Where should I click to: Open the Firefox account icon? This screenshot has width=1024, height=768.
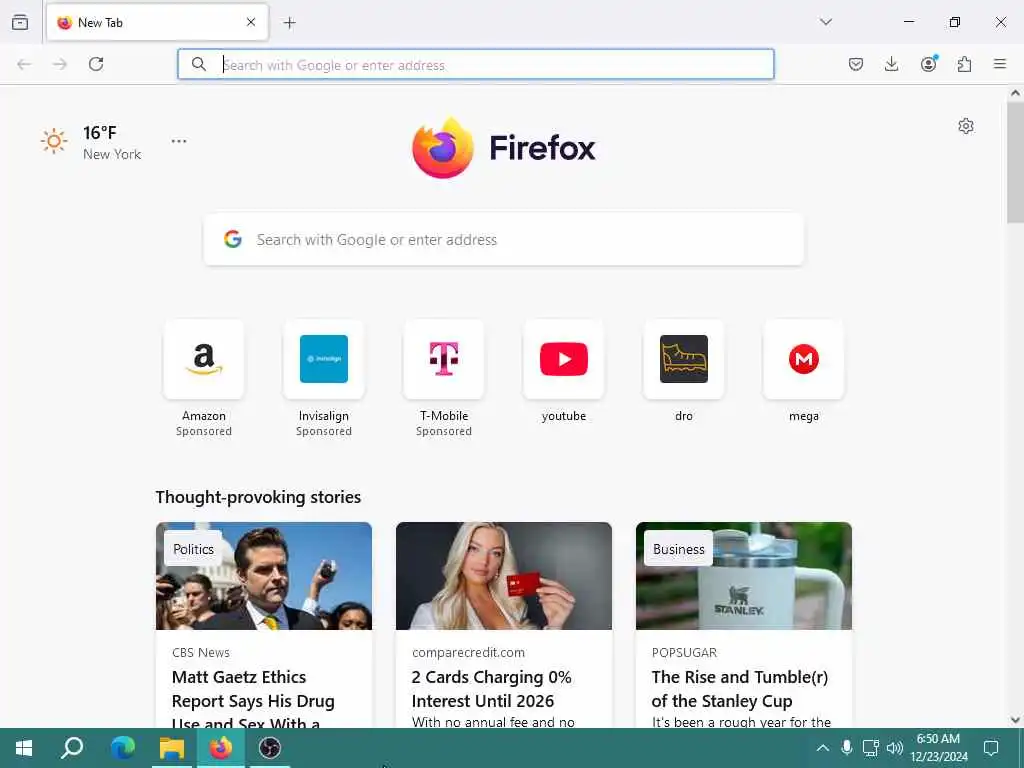[x=928, y=64]
